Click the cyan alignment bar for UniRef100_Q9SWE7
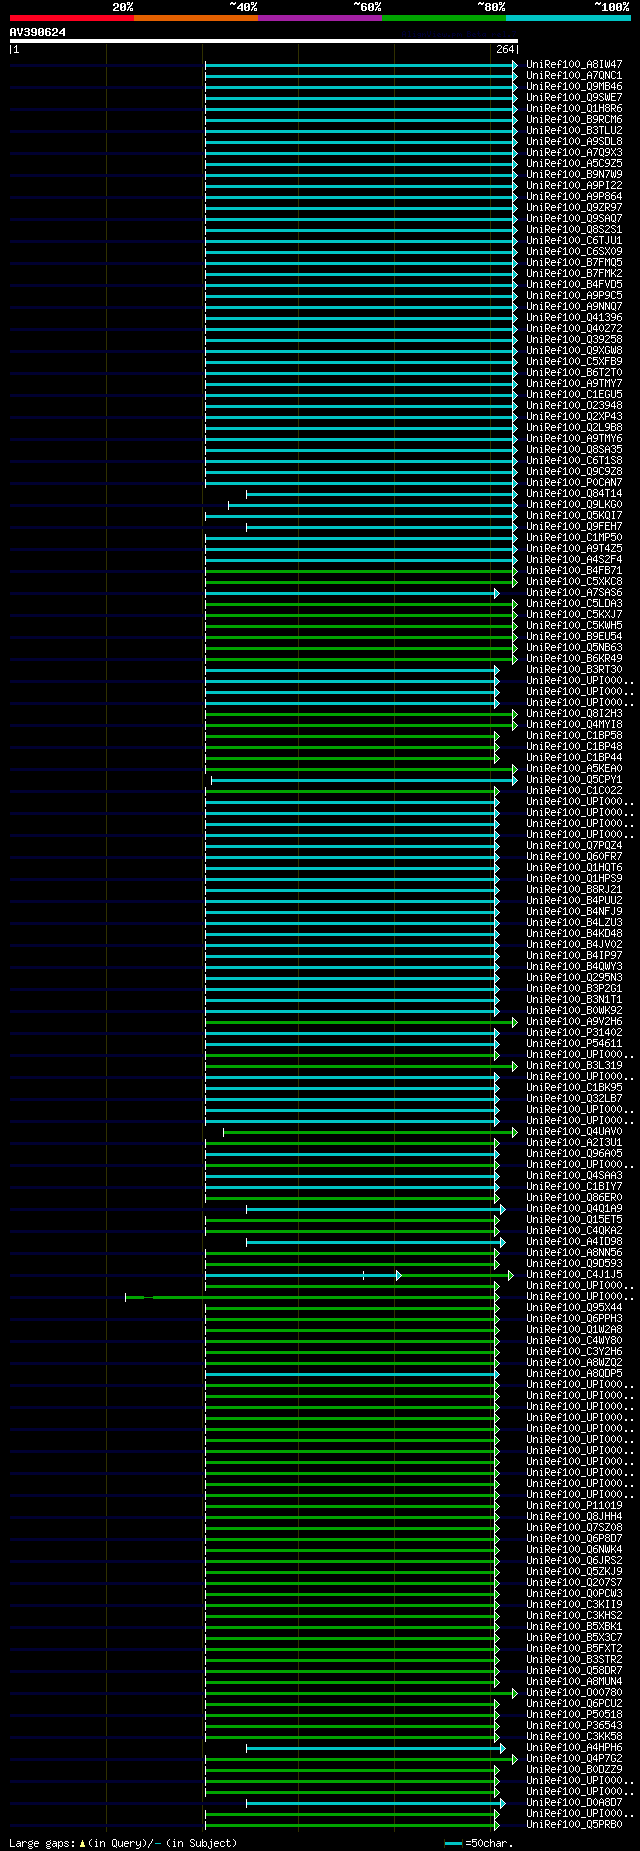Viewport: 640px width, 1851px height. 361,98
